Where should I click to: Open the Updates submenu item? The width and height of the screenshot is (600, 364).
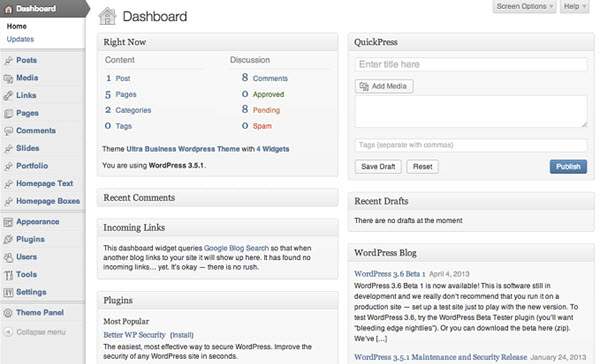tap(20, 39)
